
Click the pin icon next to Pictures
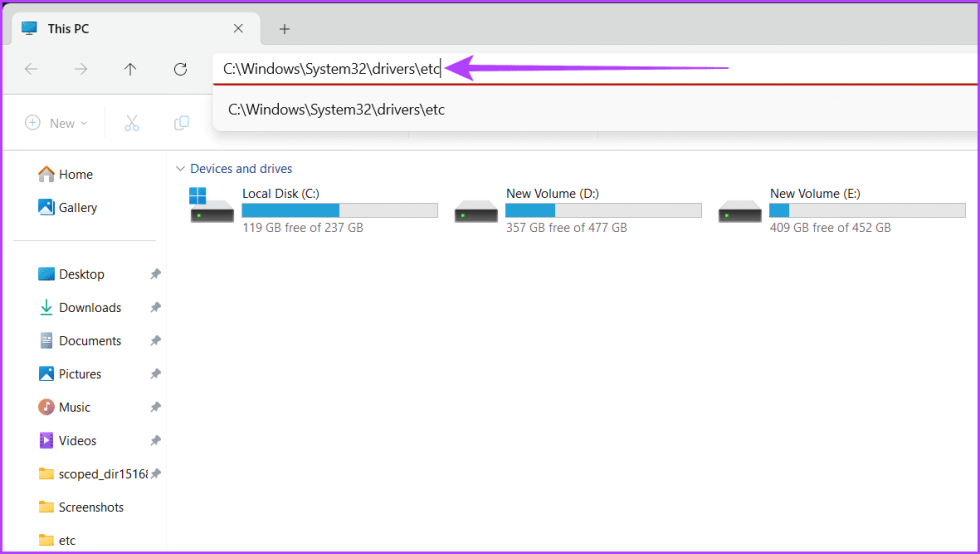click(x=156, y=373)
